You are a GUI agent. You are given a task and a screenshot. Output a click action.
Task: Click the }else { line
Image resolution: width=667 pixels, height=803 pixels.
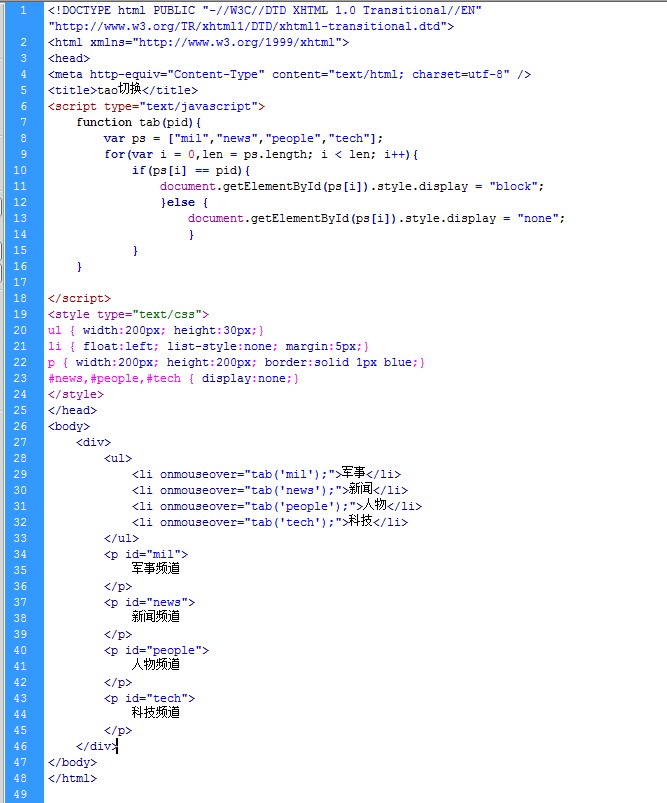coord(184,202)
